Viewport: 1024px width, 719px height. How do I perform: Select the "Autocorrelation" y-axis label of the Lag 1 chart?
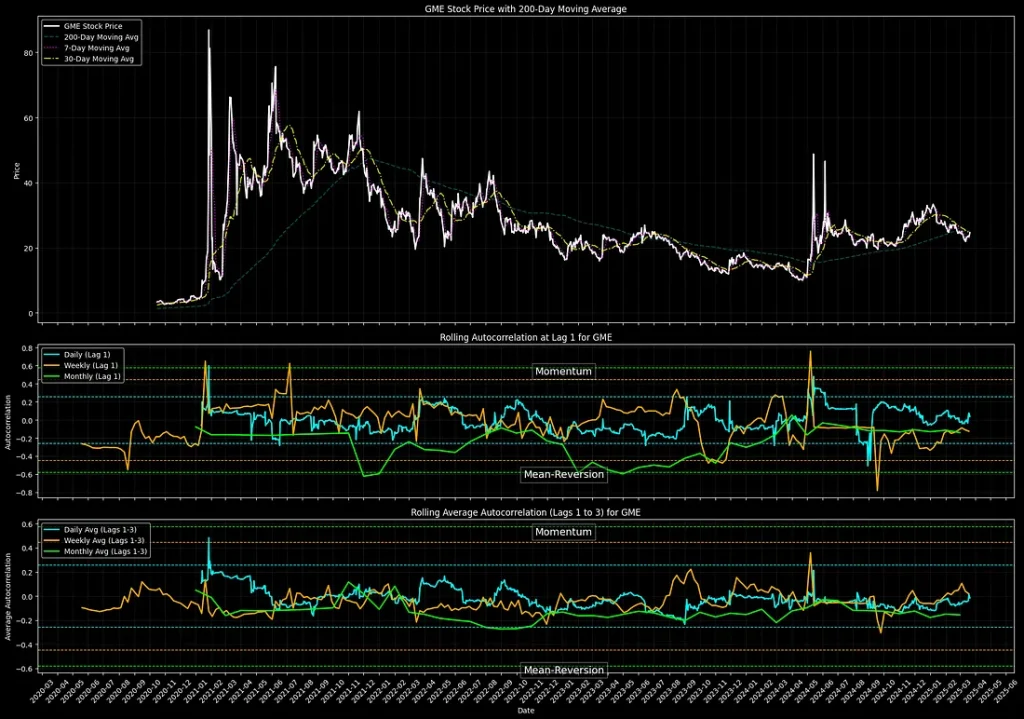[8, 422]
